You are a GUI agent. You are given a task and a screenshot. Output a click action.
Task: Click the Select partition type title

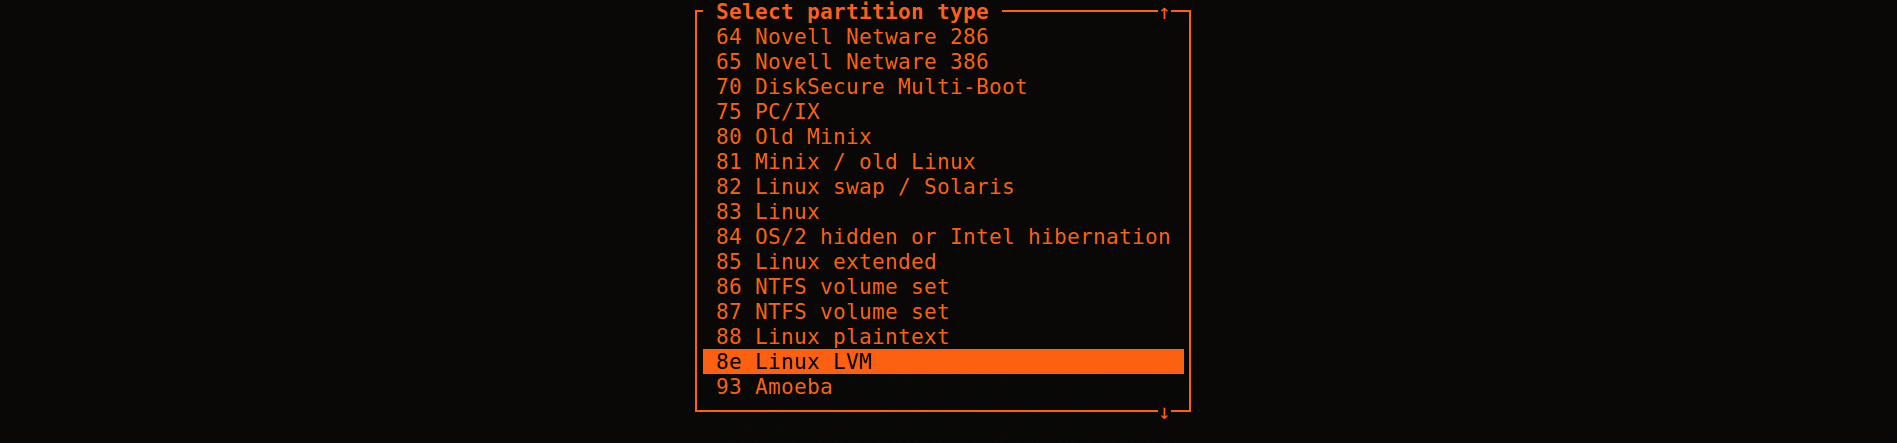[852, 12]
